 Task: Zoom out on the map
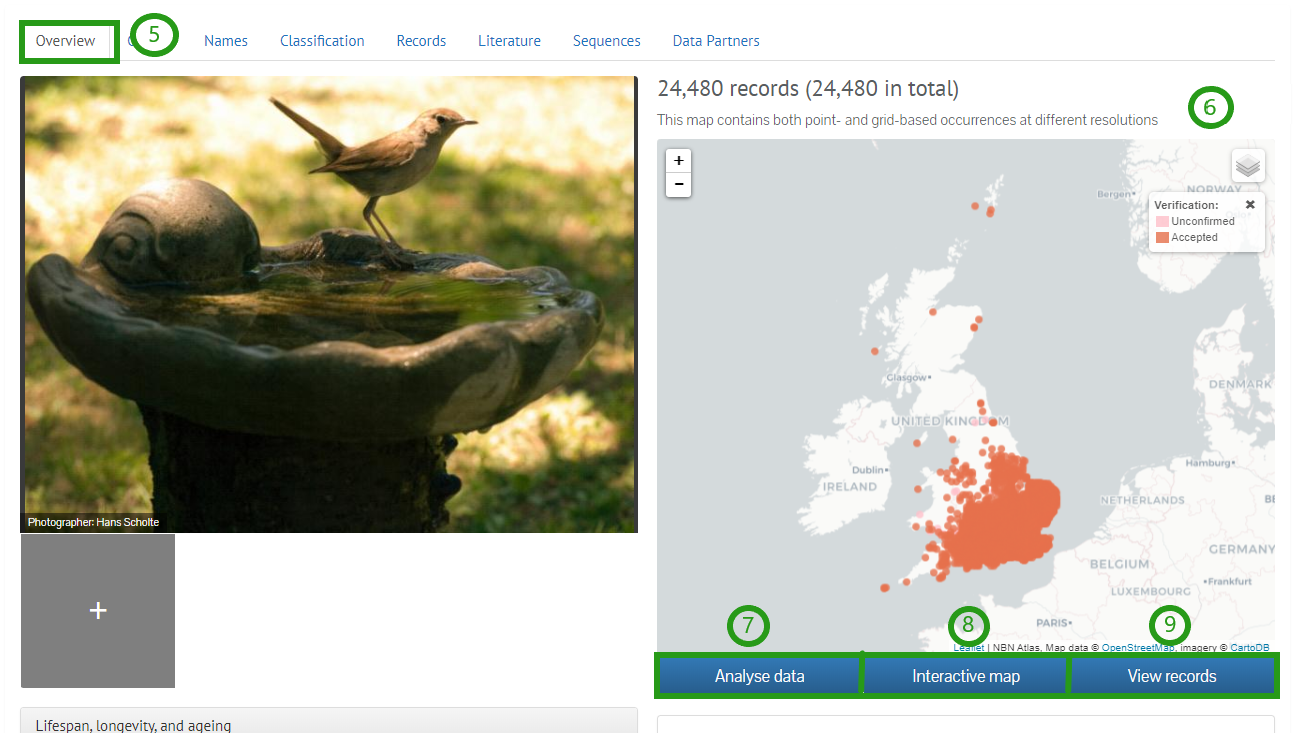678,185
